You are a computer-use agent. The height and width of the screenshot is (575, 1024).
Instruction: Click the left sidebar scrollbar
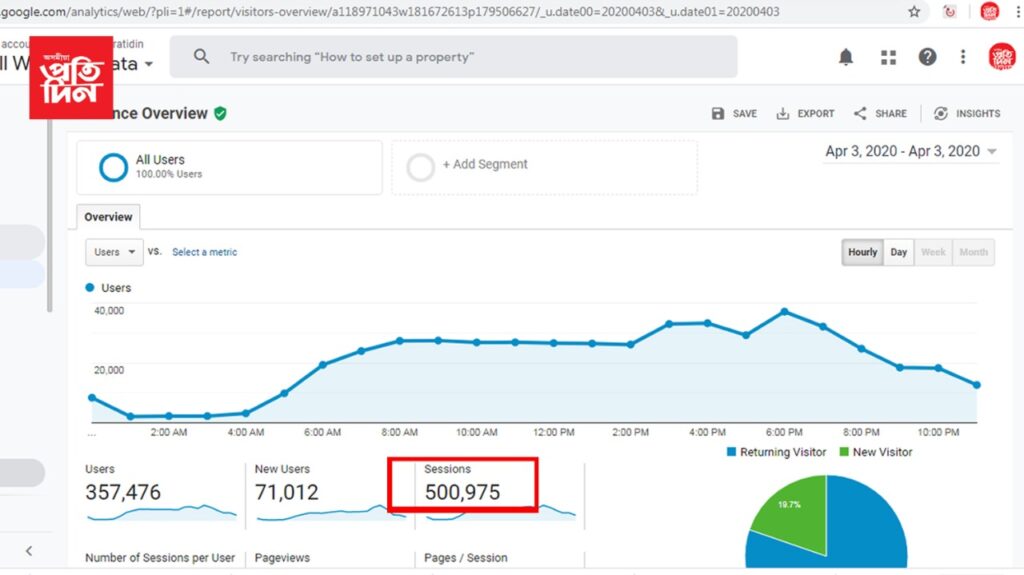(50, 216)
